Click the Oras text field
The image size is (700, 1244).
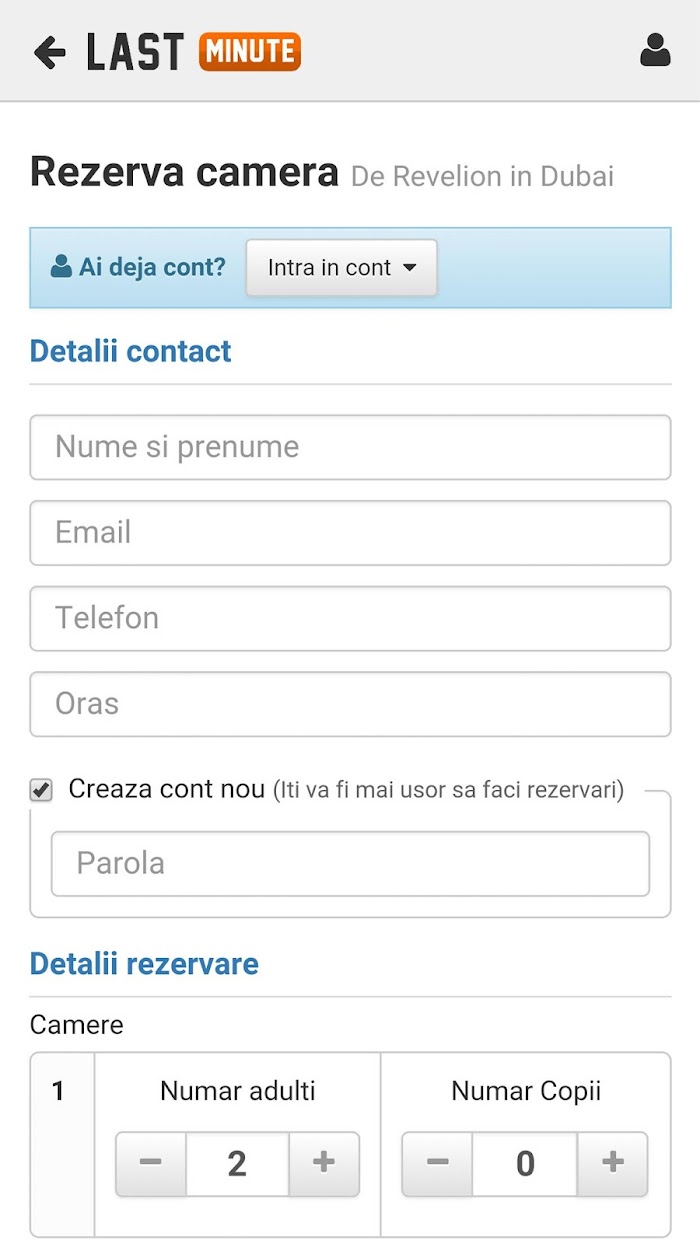tap(350, 704)
